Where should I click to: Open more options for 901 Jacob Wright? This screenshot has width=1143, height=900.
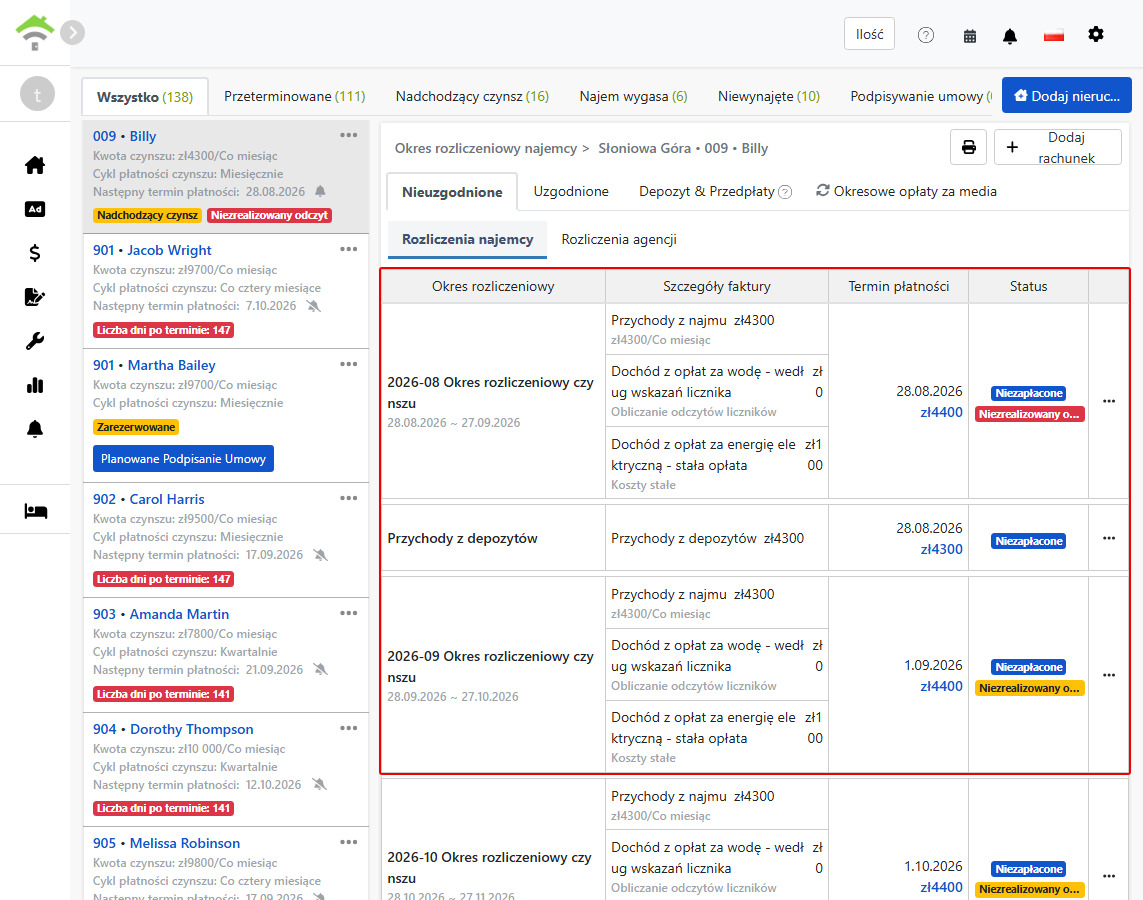click(x=348, y=249)
